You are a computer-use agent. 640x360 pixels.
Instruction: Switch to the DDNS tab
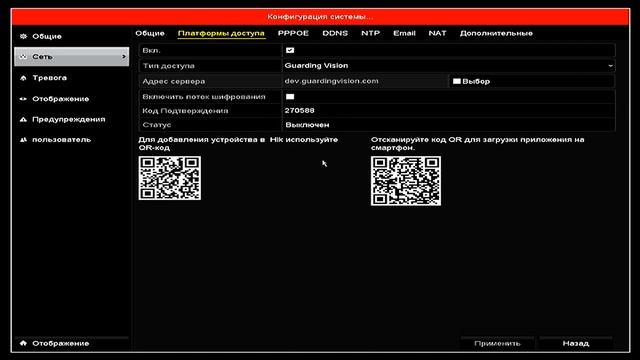(335, 33)
